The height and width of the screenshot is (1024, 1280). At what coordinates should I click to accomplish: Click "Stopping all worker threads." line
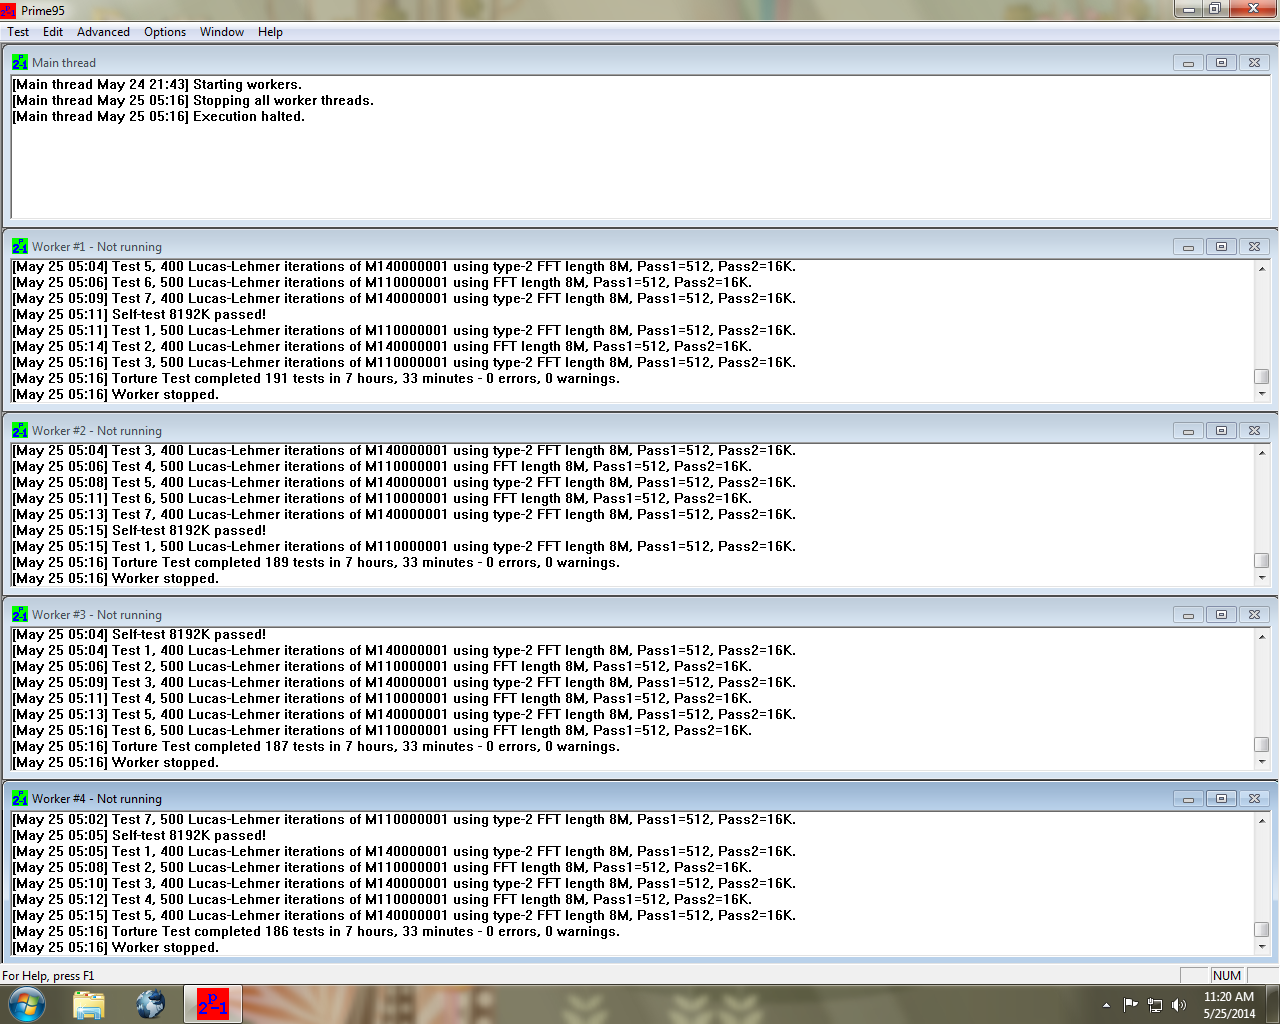tap(193, 100)
